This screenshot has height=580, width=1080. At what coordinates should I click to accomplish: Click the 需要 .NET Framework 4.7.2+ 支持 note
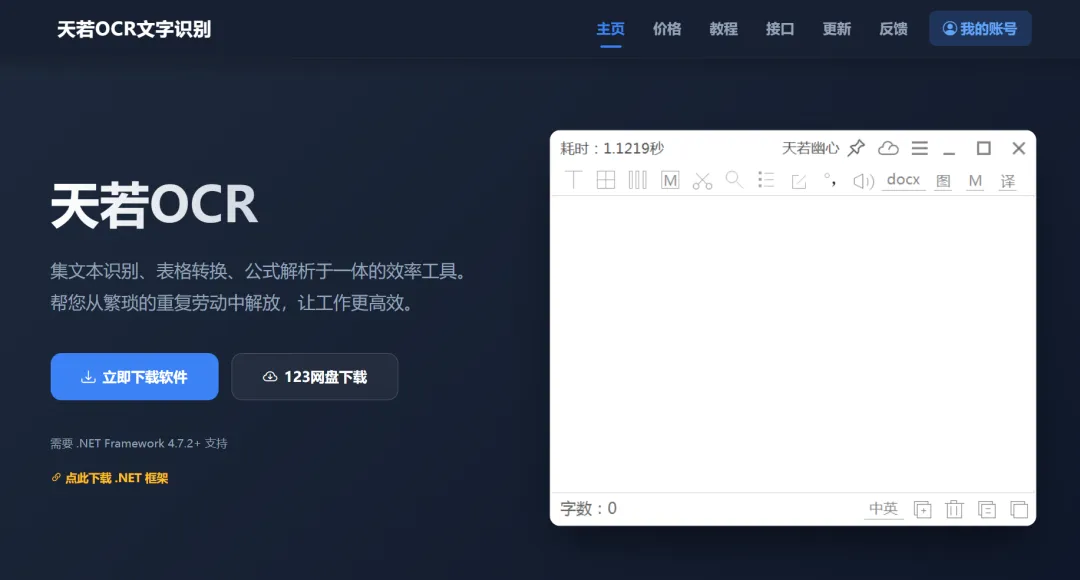[x=138, y=444]
